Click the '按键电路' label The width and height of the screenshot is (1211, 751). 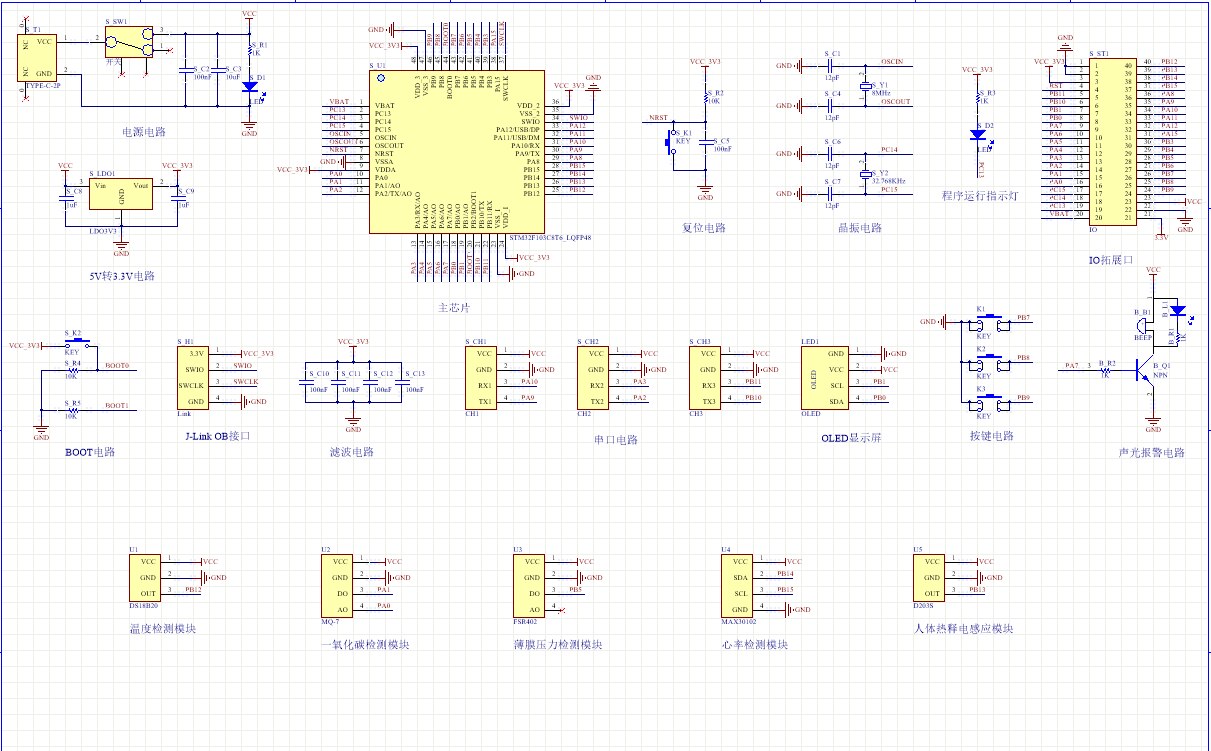click(991, 435)
